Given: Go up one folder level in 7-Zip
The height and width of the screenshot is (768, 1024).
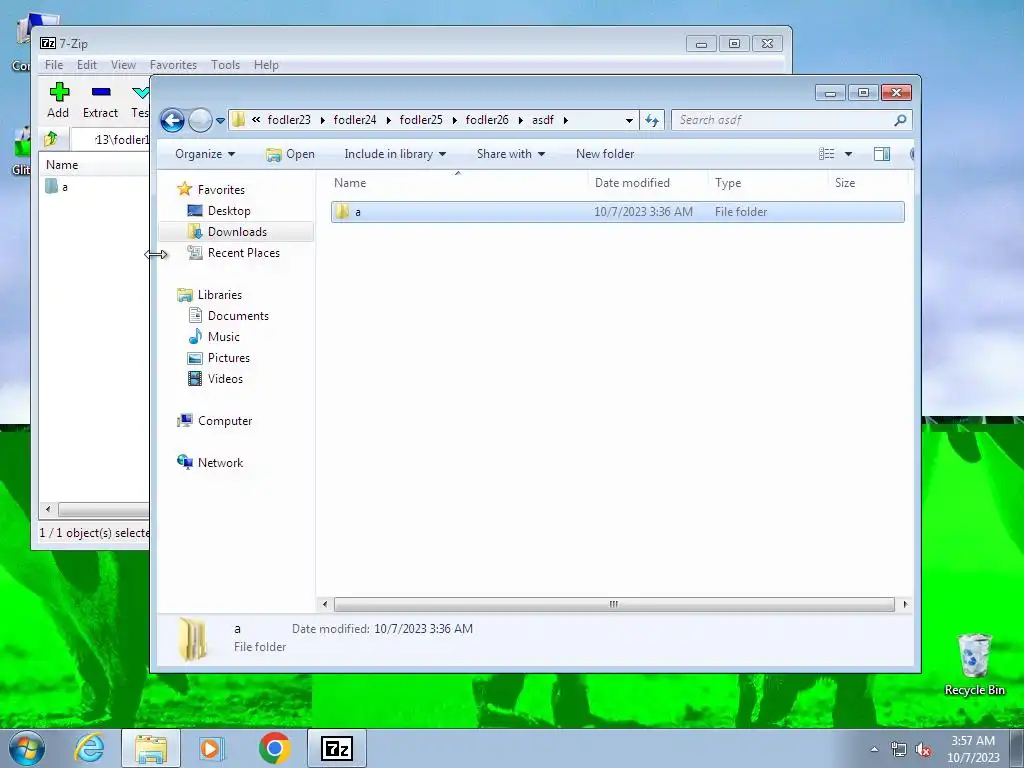Looking at the screenshot, I should (51, 139).
